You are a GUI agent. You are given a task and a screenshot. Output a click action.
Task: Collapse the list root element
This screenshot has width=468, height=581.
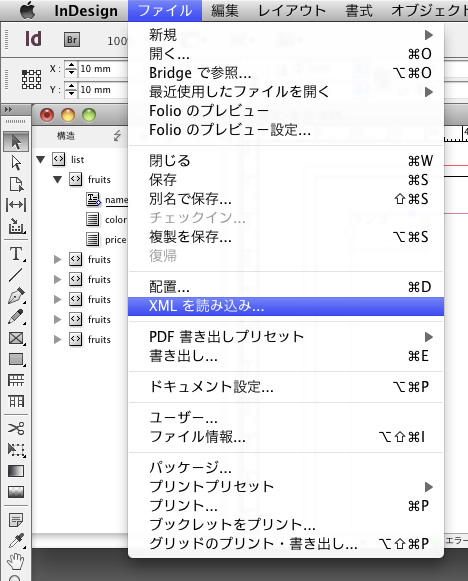(40, 160)
